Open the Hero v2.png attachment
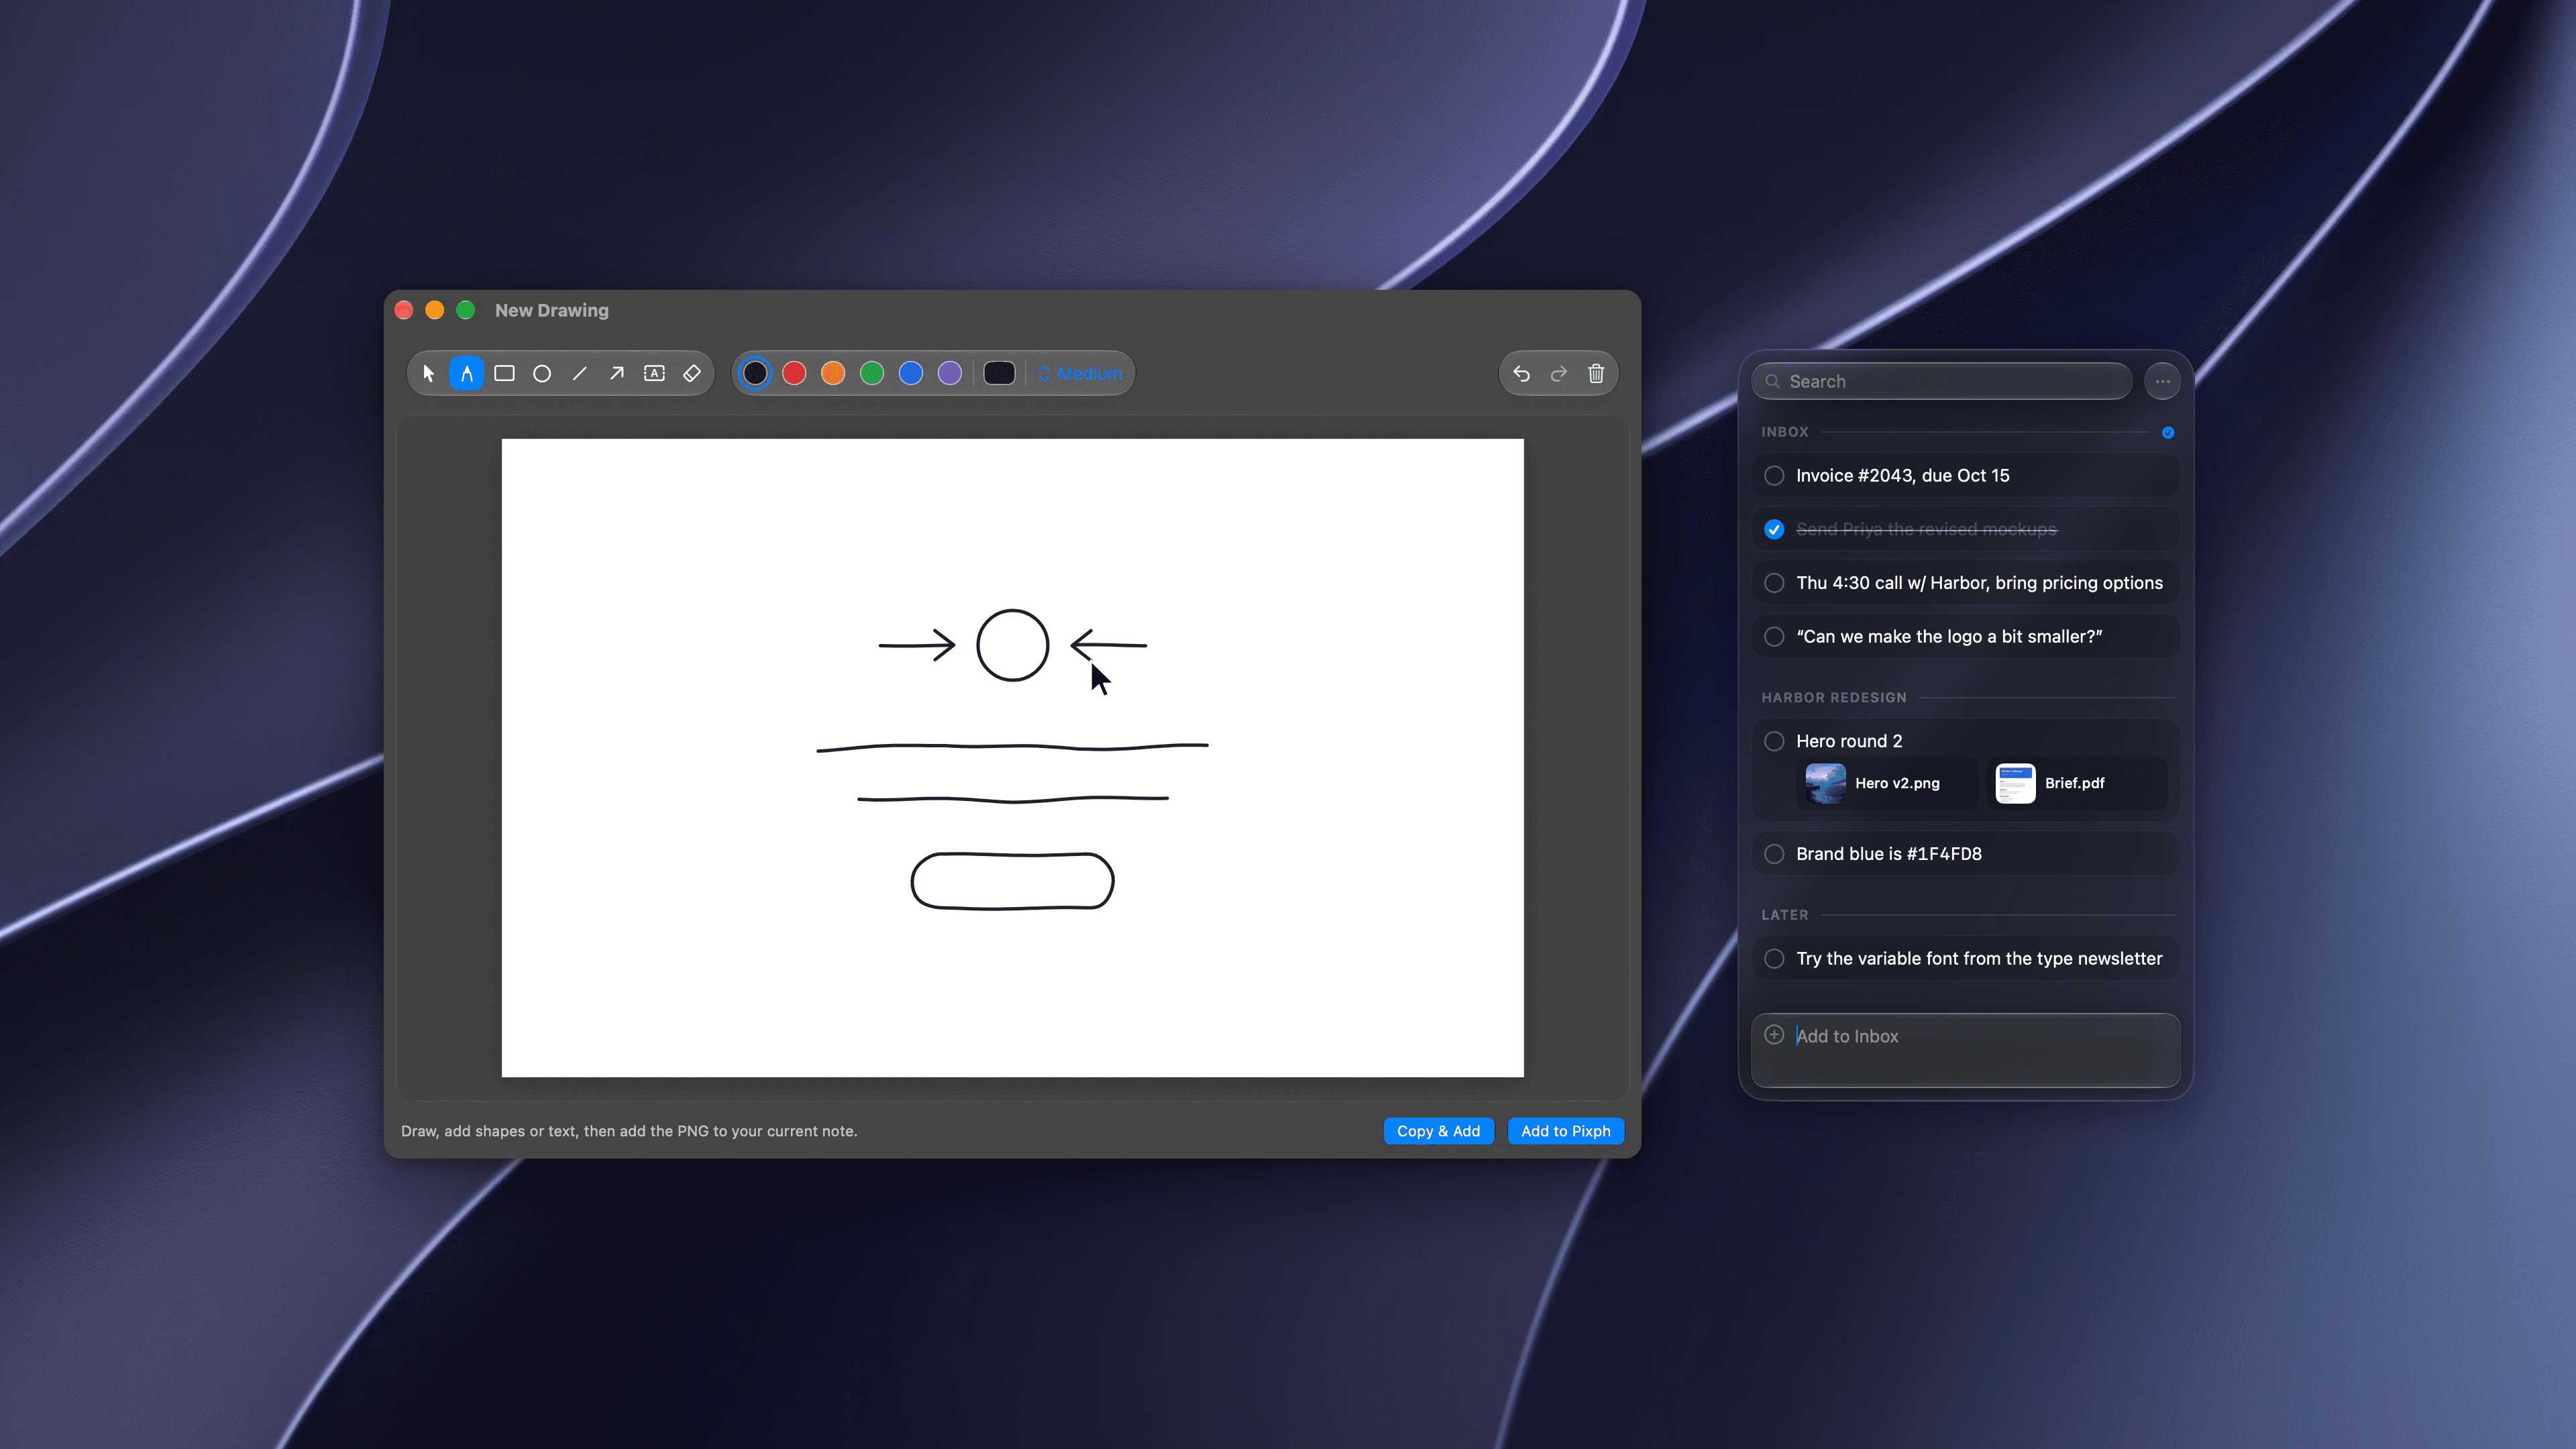 [x=1886, y=783]
